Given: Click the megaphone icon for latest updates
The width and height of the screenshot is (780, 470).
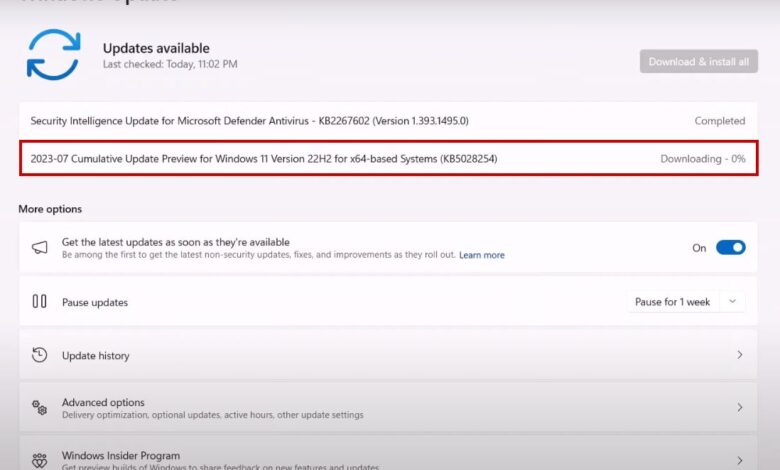Looking at the screenshot, I should click(x=40, y=247).
